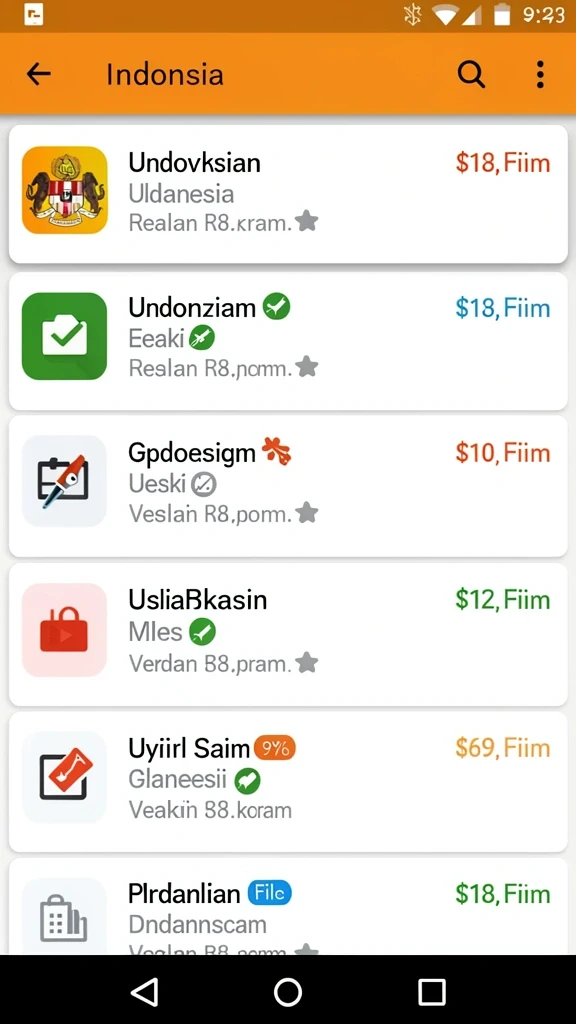Tap the back arrow in header
Screen dimensions: 576x1024
[x=39, y=74]
